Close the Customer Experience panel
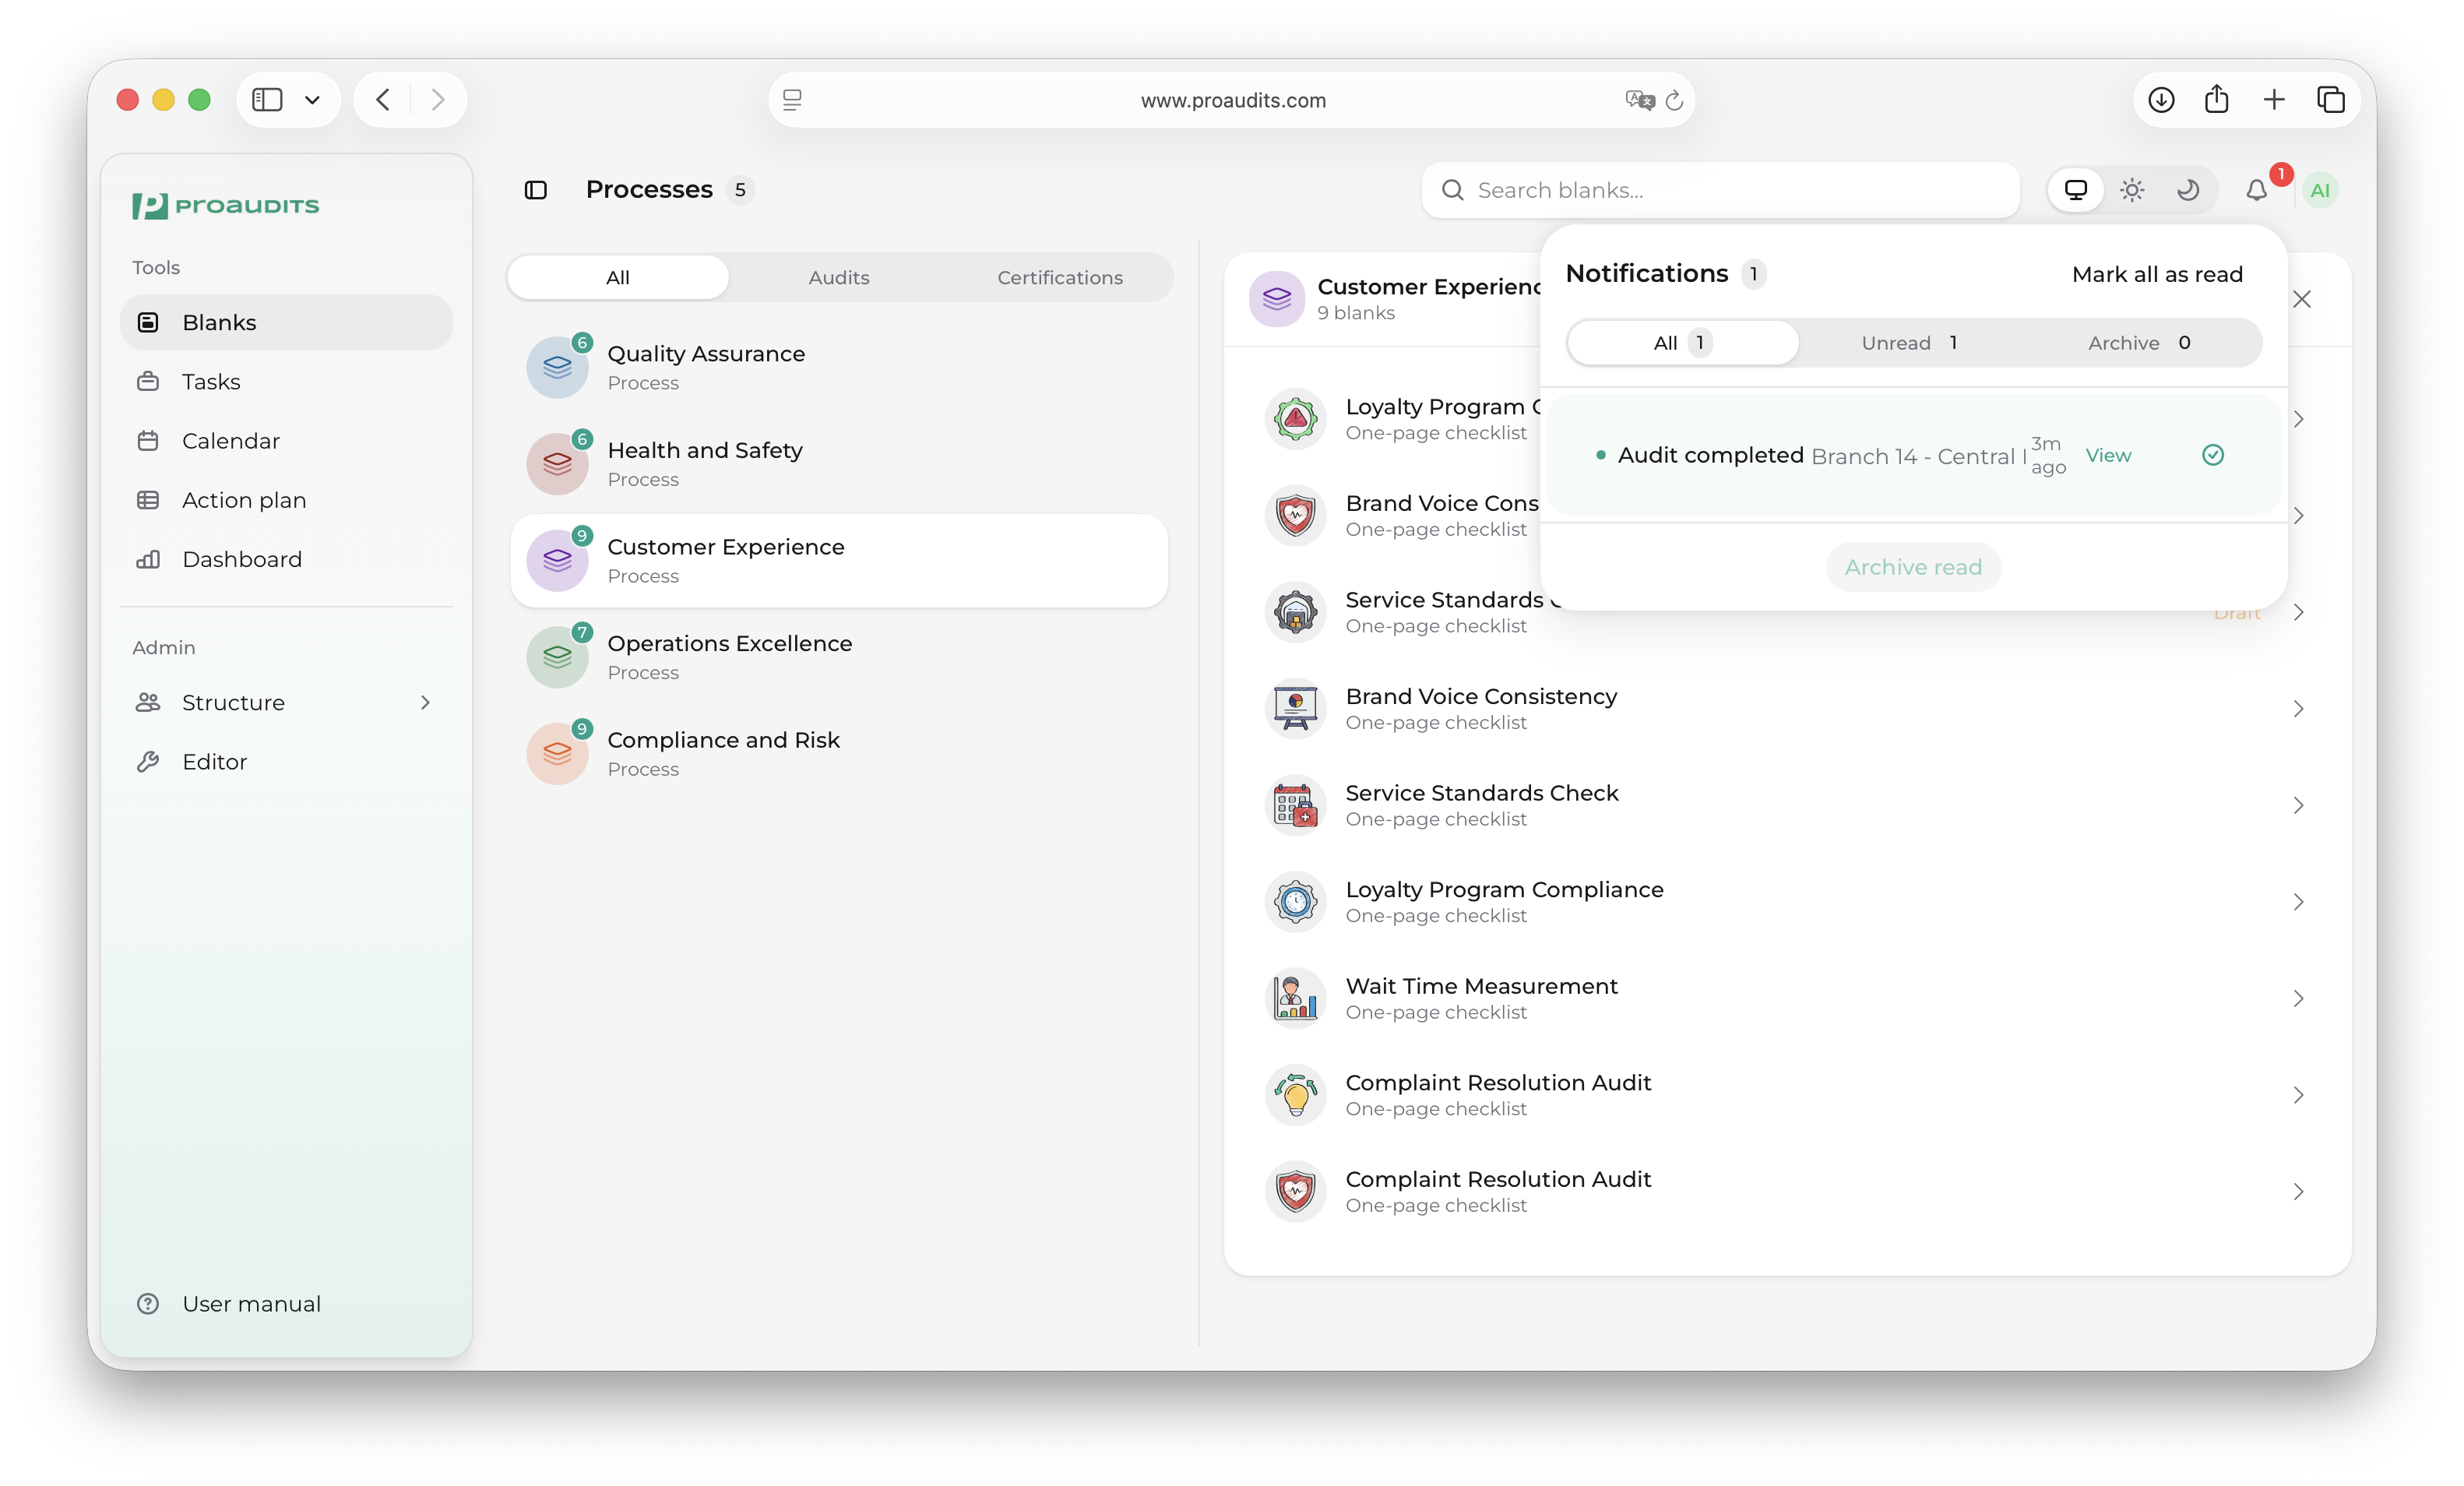 click(x=2301, y=299)
